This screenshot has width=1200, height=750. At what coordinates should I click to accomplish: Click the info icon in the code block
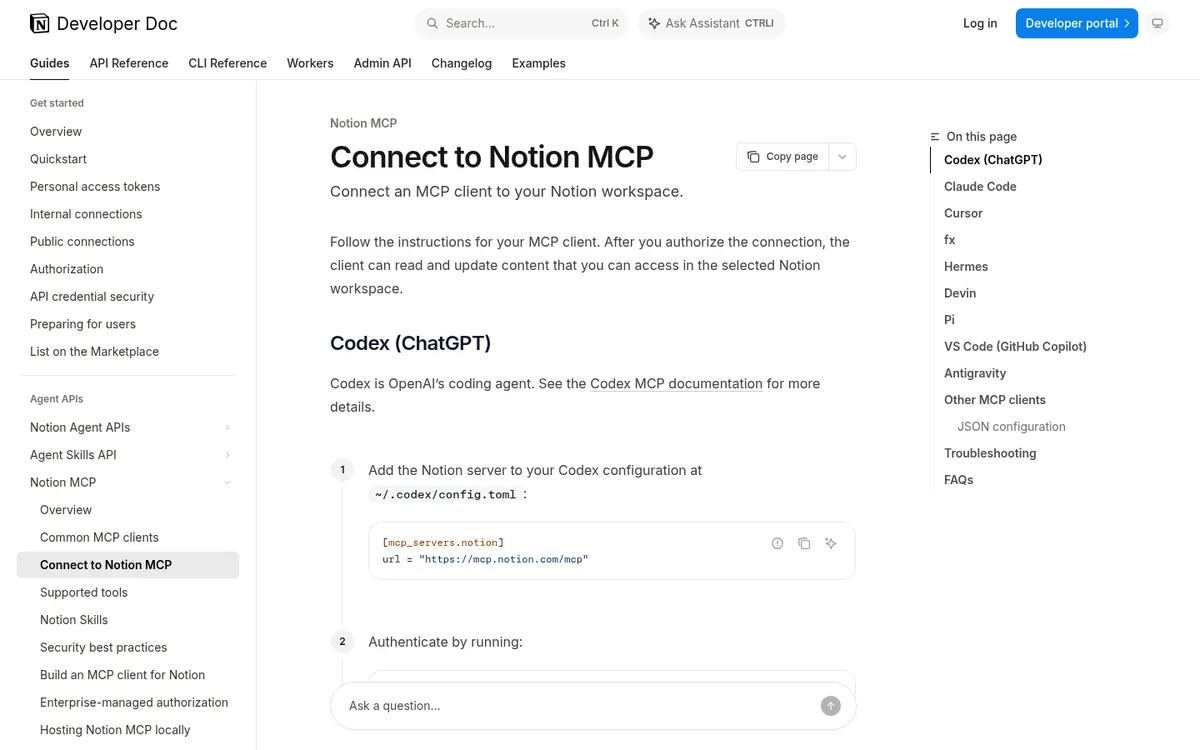pos(777,544)
